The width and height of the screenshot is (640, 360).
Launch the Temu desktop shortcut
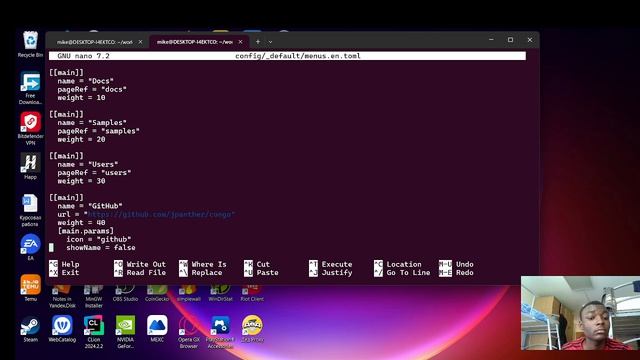click(x=30, y=288)
